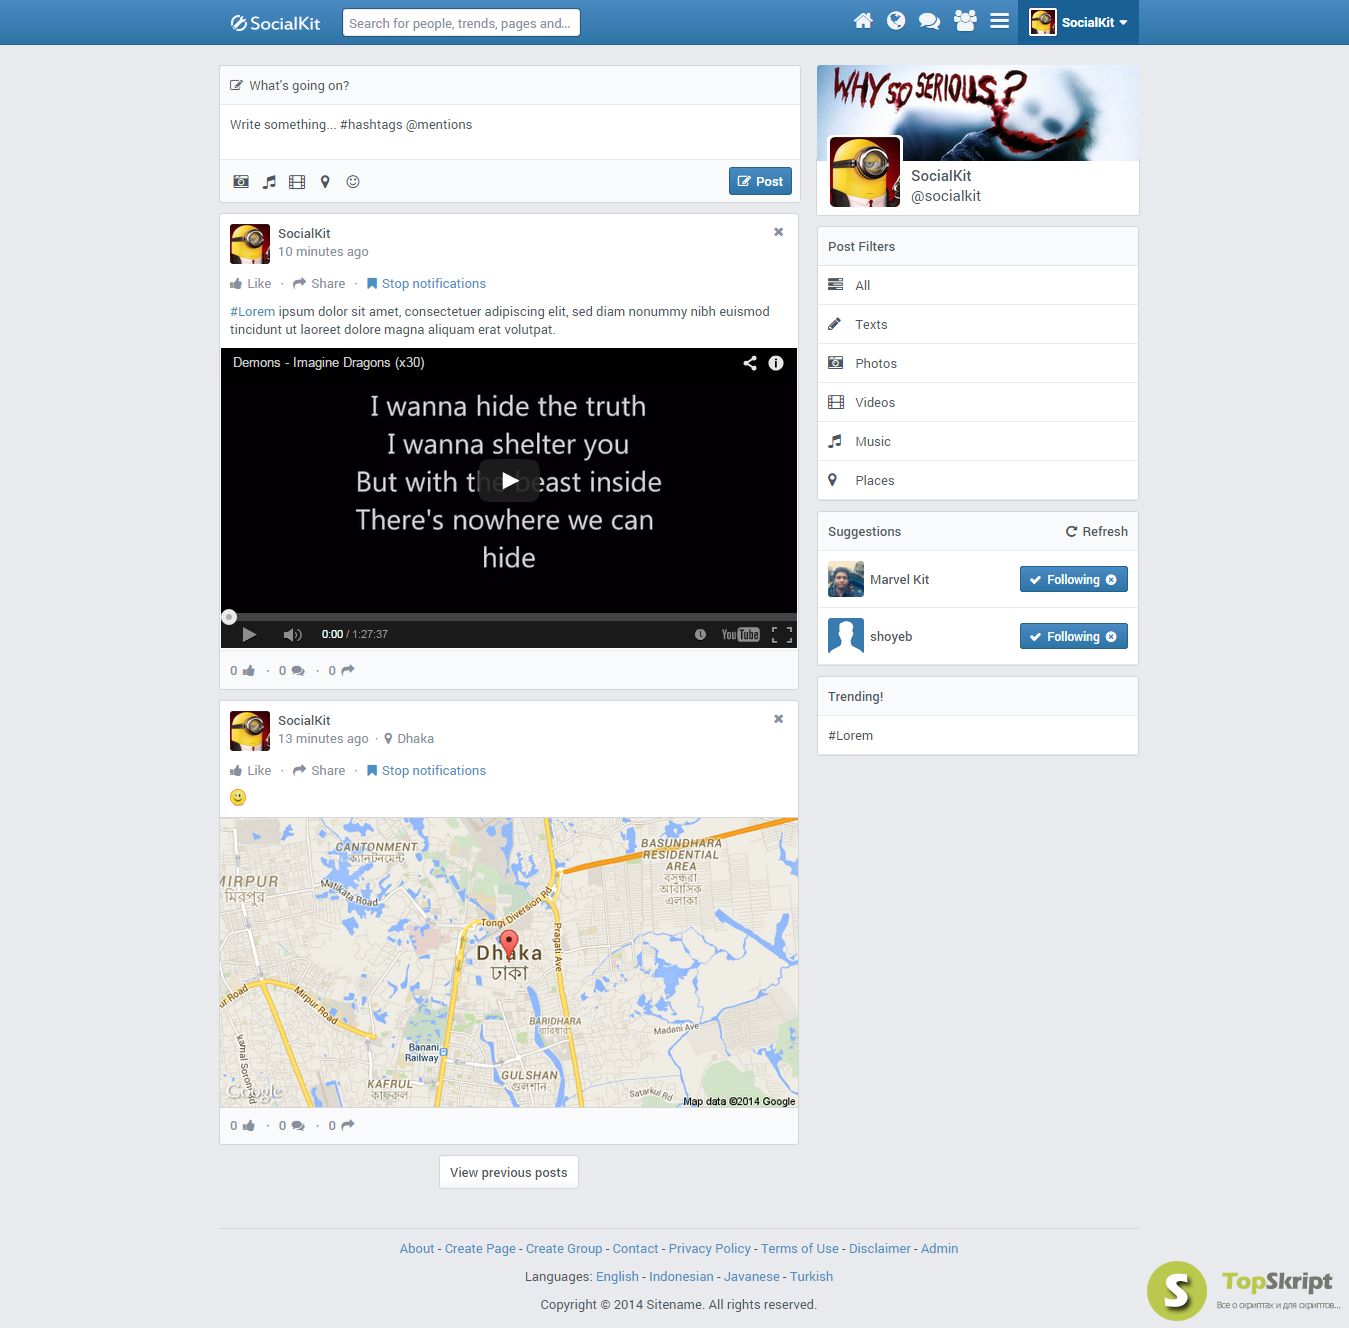Open the home feed icon

click(x=863, y=21)
